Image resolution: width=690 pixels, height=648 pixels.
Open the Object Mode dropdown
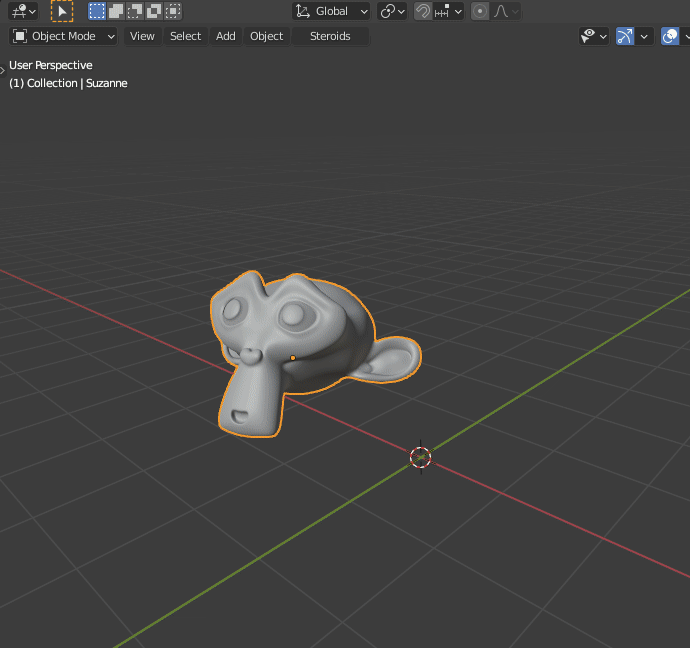coord(64,36)
